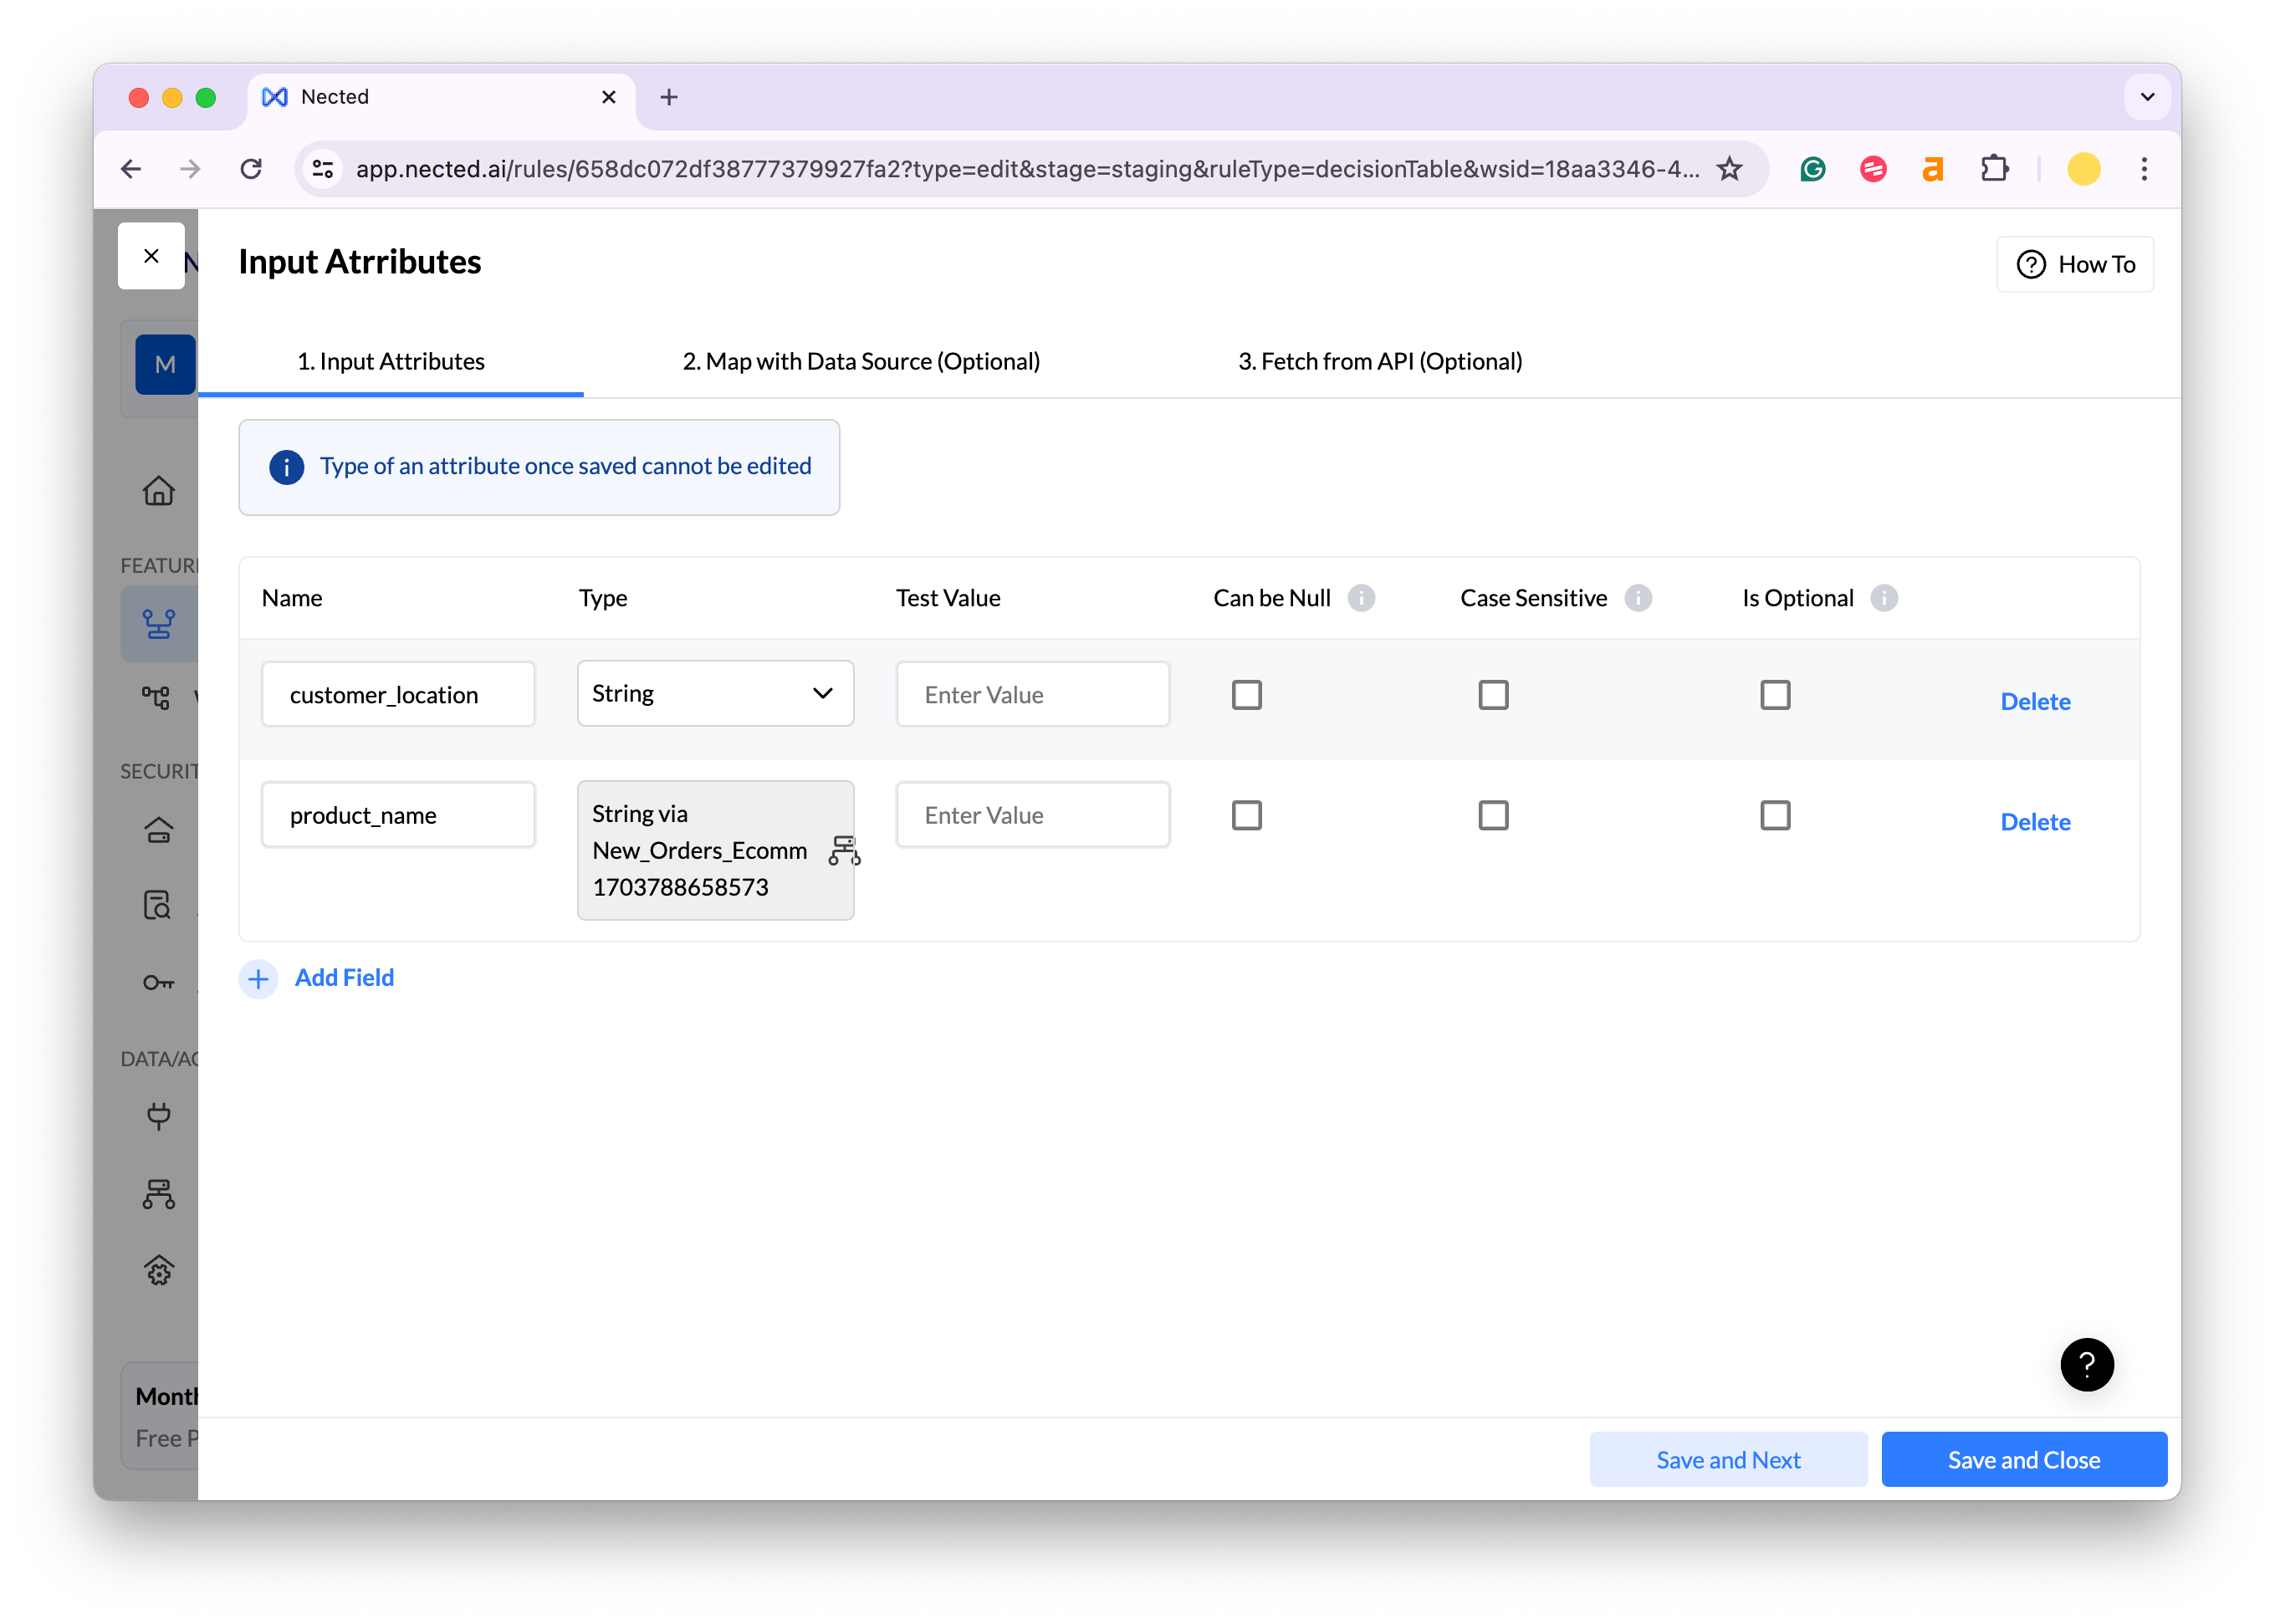Open the Chrome three-dot menu
This screenshot has width=2275, height=1624.
2144,169
